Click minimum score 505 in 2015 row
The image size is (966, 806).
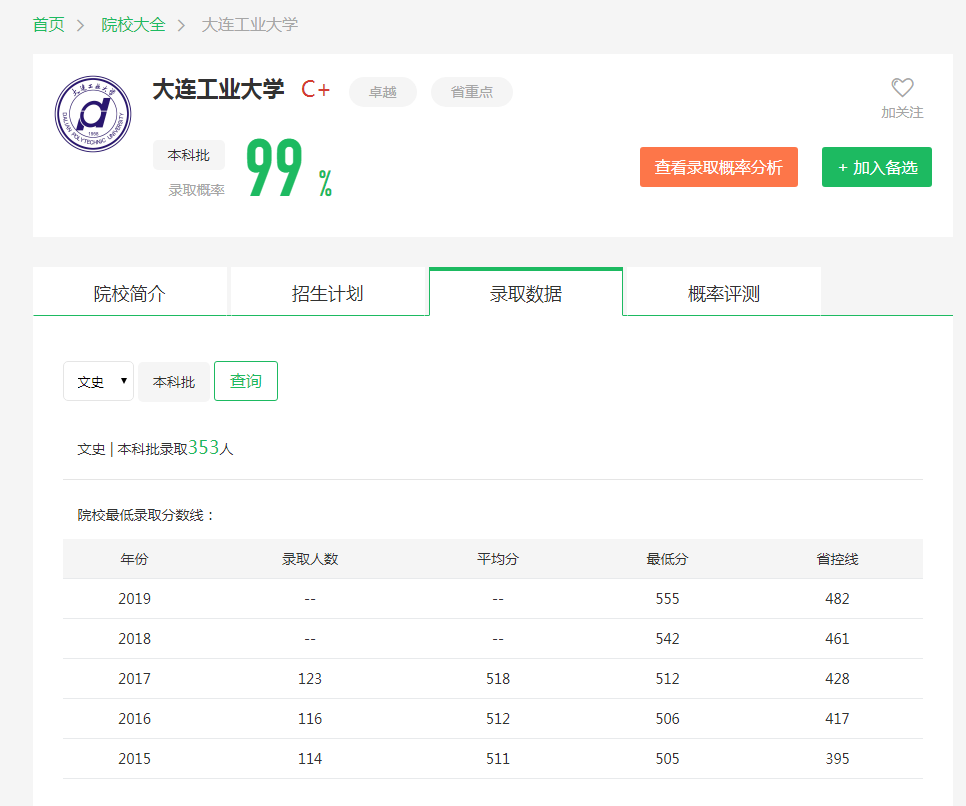(x=667, y=759)
